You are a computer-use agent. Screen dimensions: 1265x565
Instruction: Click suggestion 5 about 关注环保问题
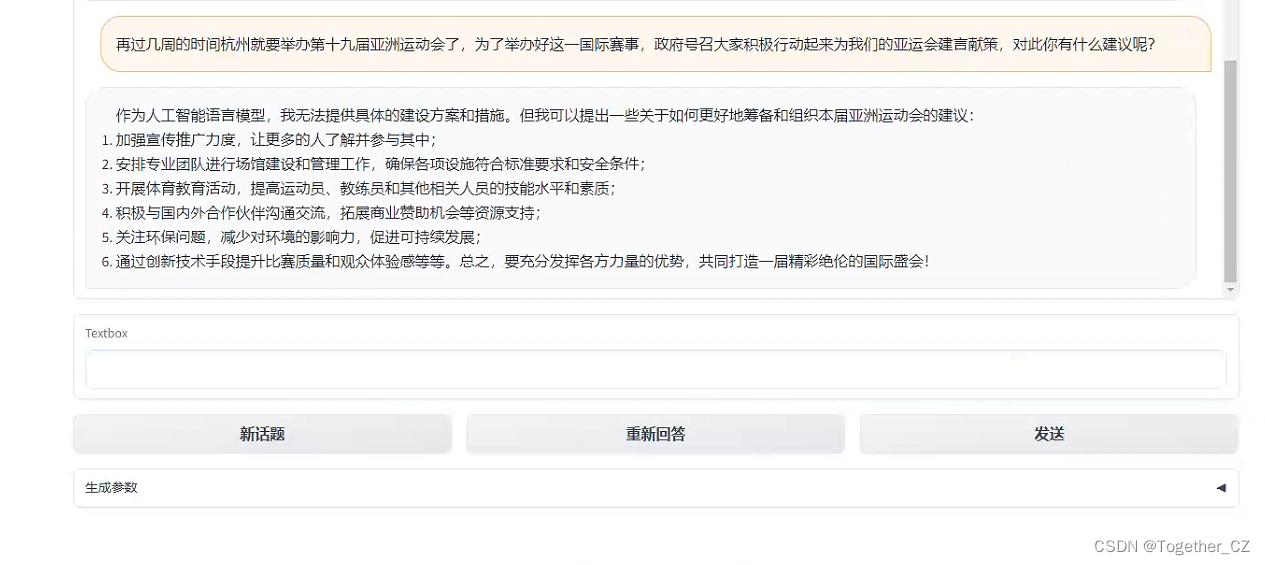291,237
